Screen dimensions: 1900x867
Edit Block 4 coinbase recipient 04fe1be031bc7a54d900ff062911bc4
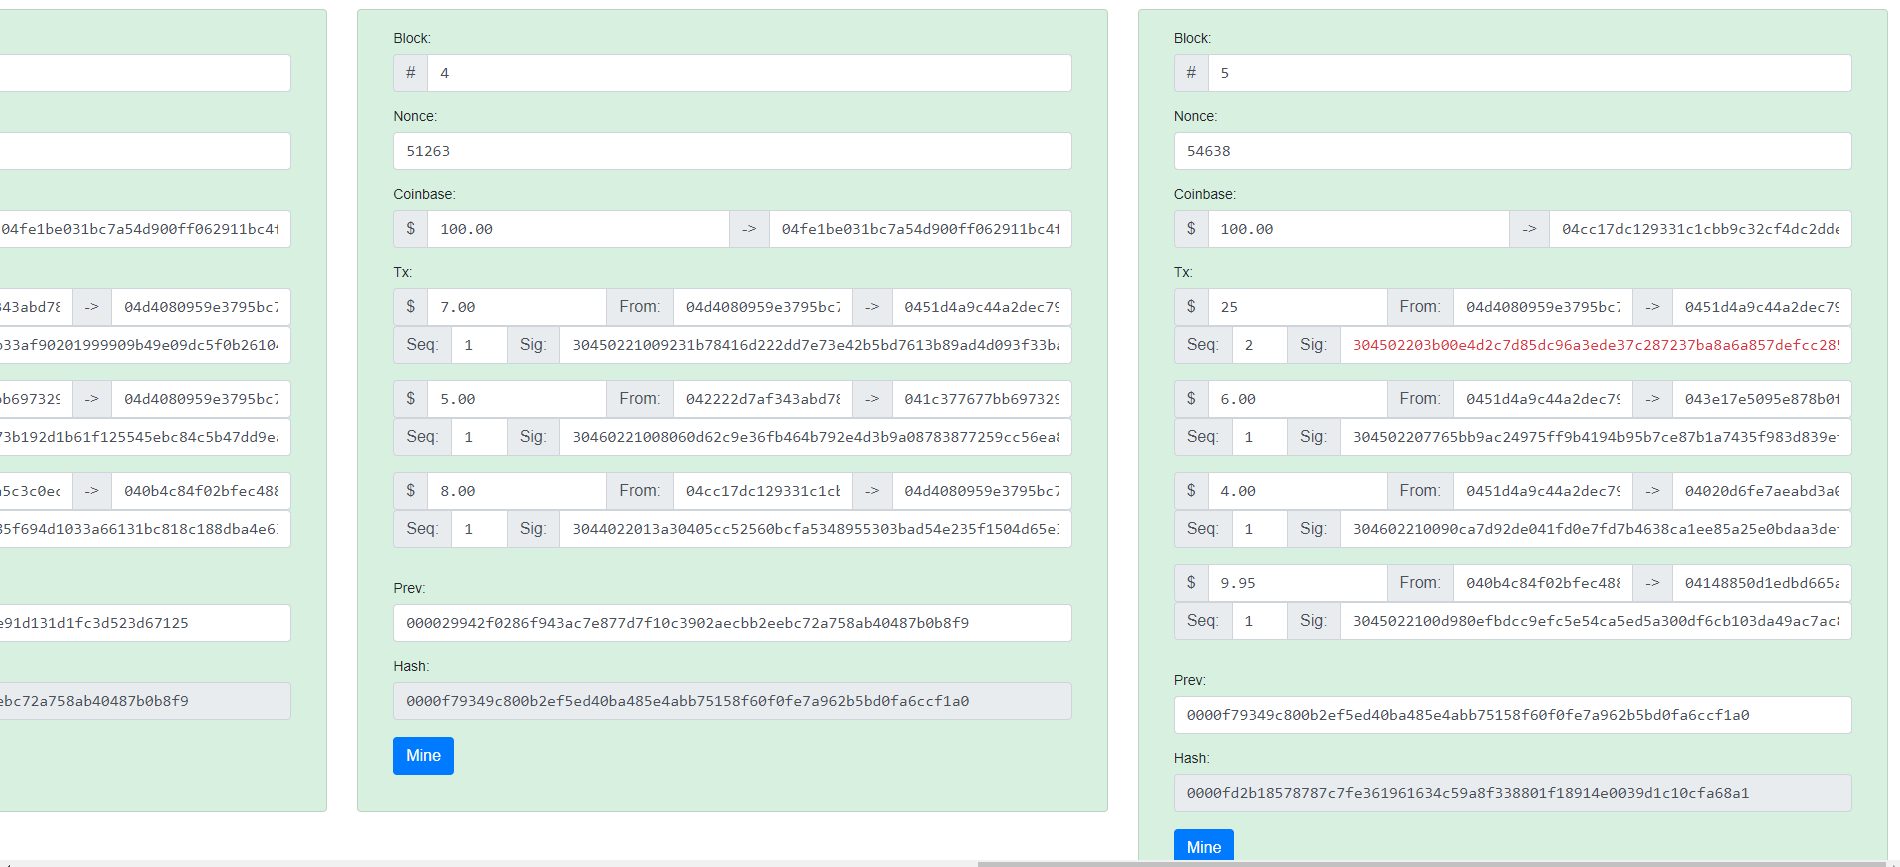(920, 229)
